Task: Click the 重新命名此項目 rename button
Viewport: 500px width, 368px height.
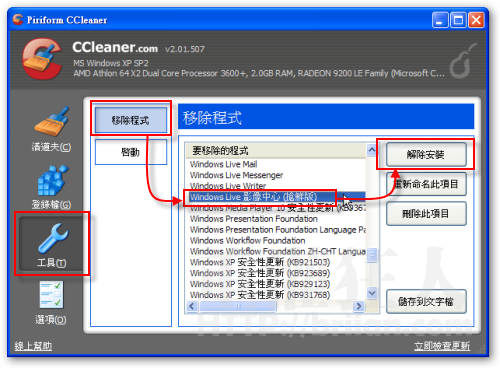Action: pos(426,184)
